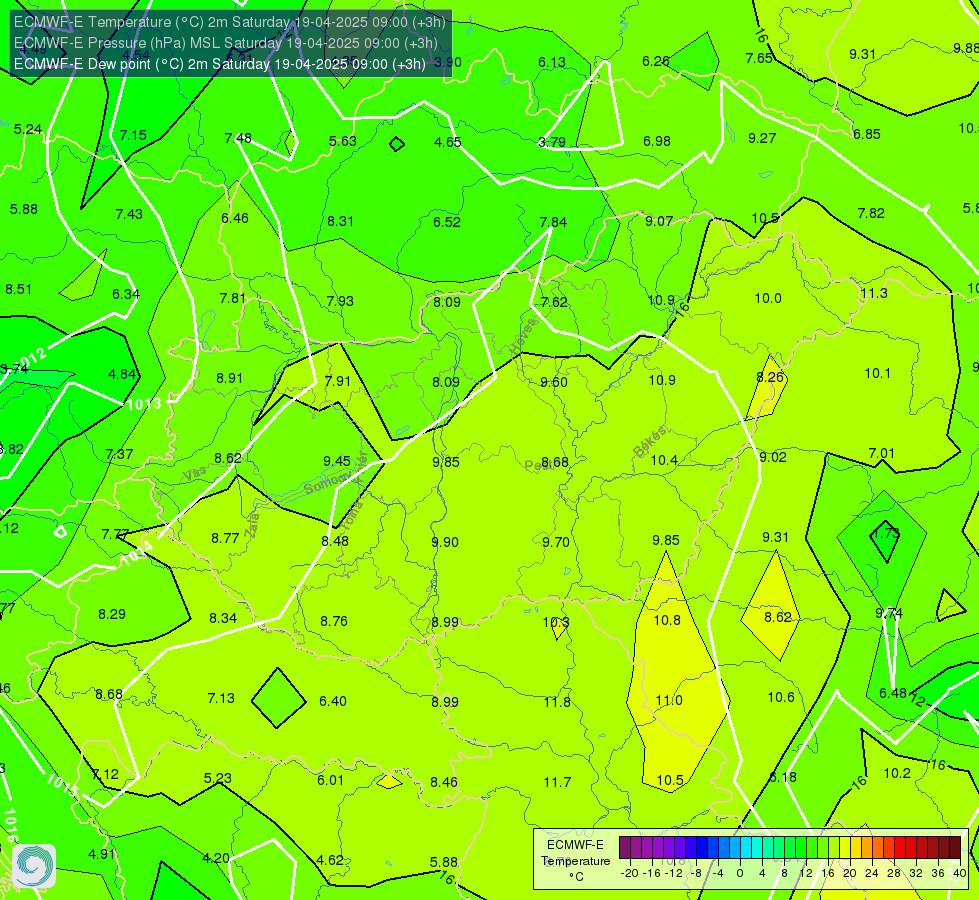Click the dew point value 6.48
The width and height of the screenshot is (979, 900).
[x=893, y=693]
